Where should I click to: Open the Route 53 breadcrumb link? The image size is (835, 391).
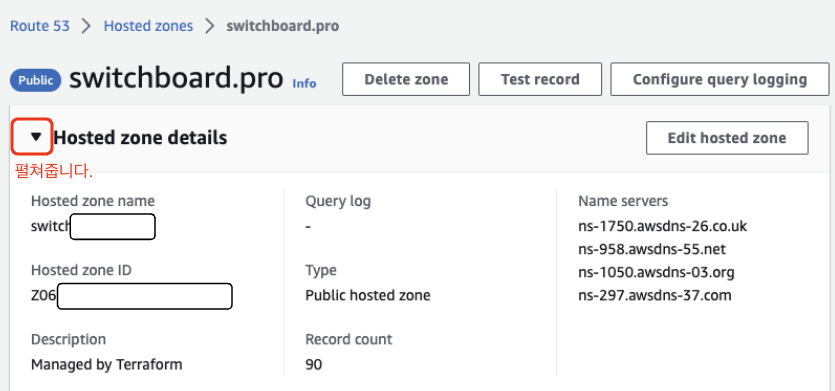tap(40, 26)
